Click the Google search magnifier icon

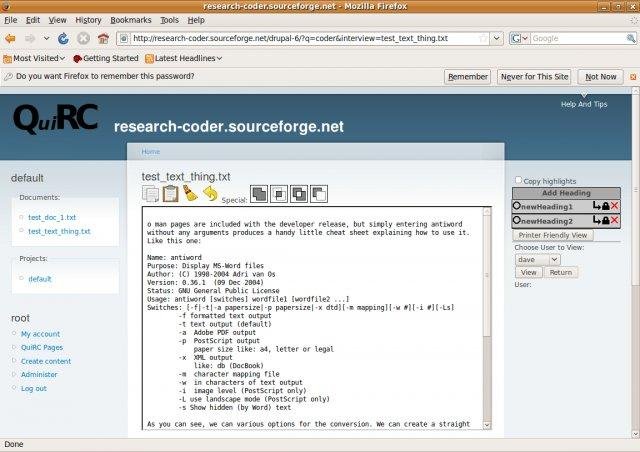click(x=631, y=38)
